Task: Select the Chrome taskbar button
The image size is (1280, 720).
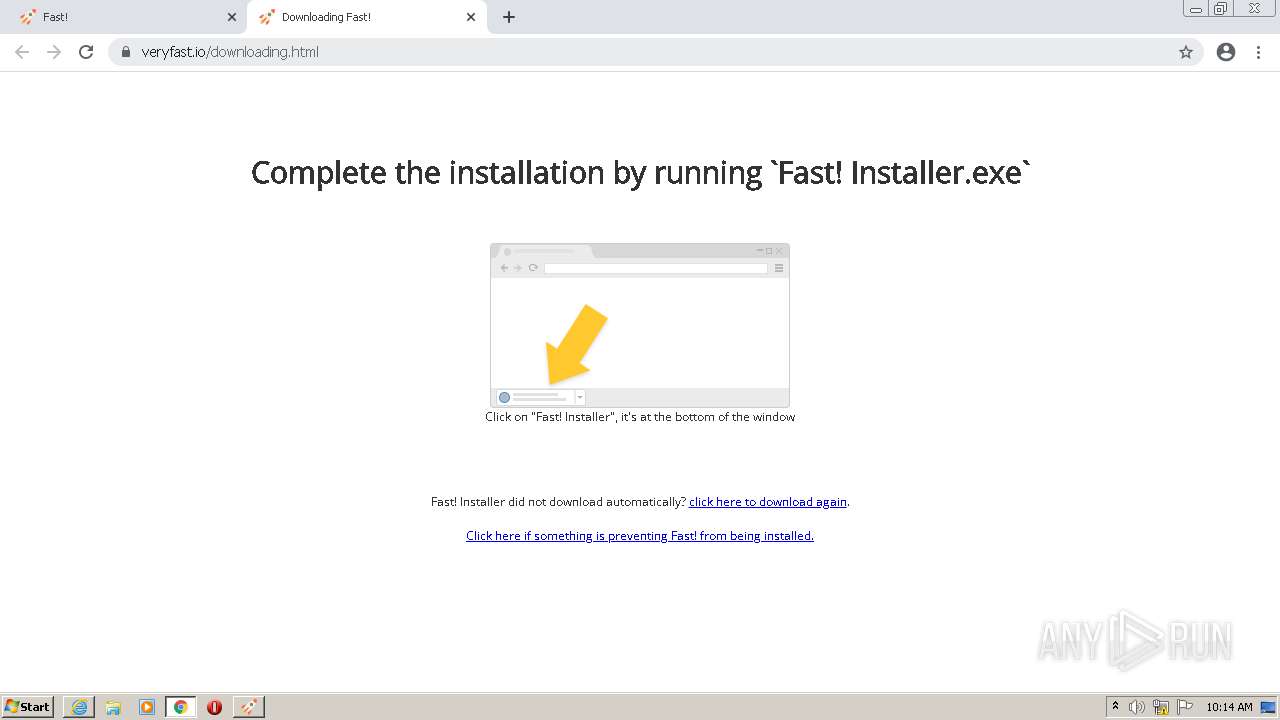Action: pos(181,707)
